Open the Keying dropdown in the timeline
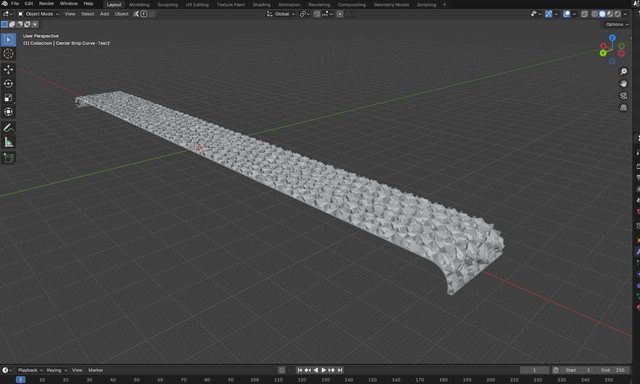Viewport: 640px width, 384px height. coord(56,370)
